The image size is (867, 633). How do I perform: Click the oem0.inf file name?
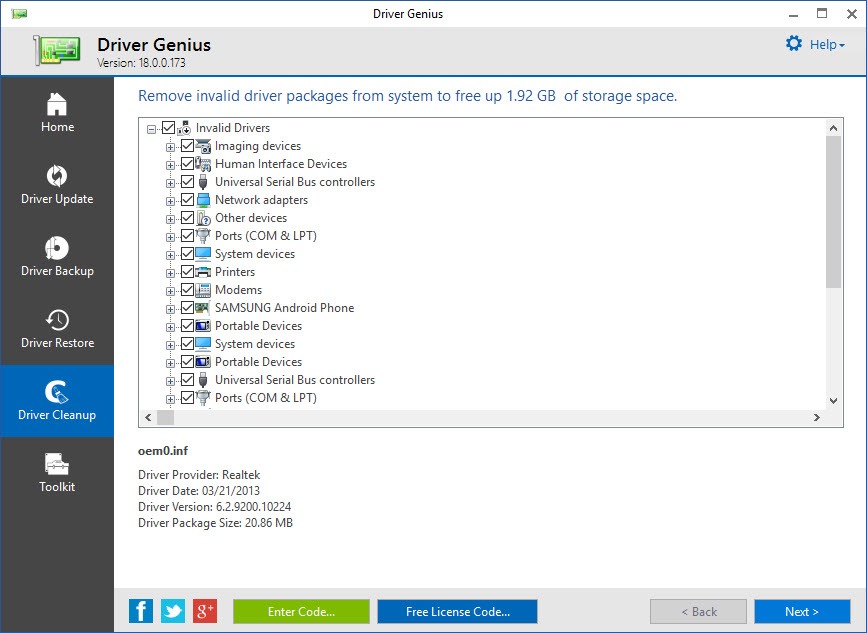[163, 451]
